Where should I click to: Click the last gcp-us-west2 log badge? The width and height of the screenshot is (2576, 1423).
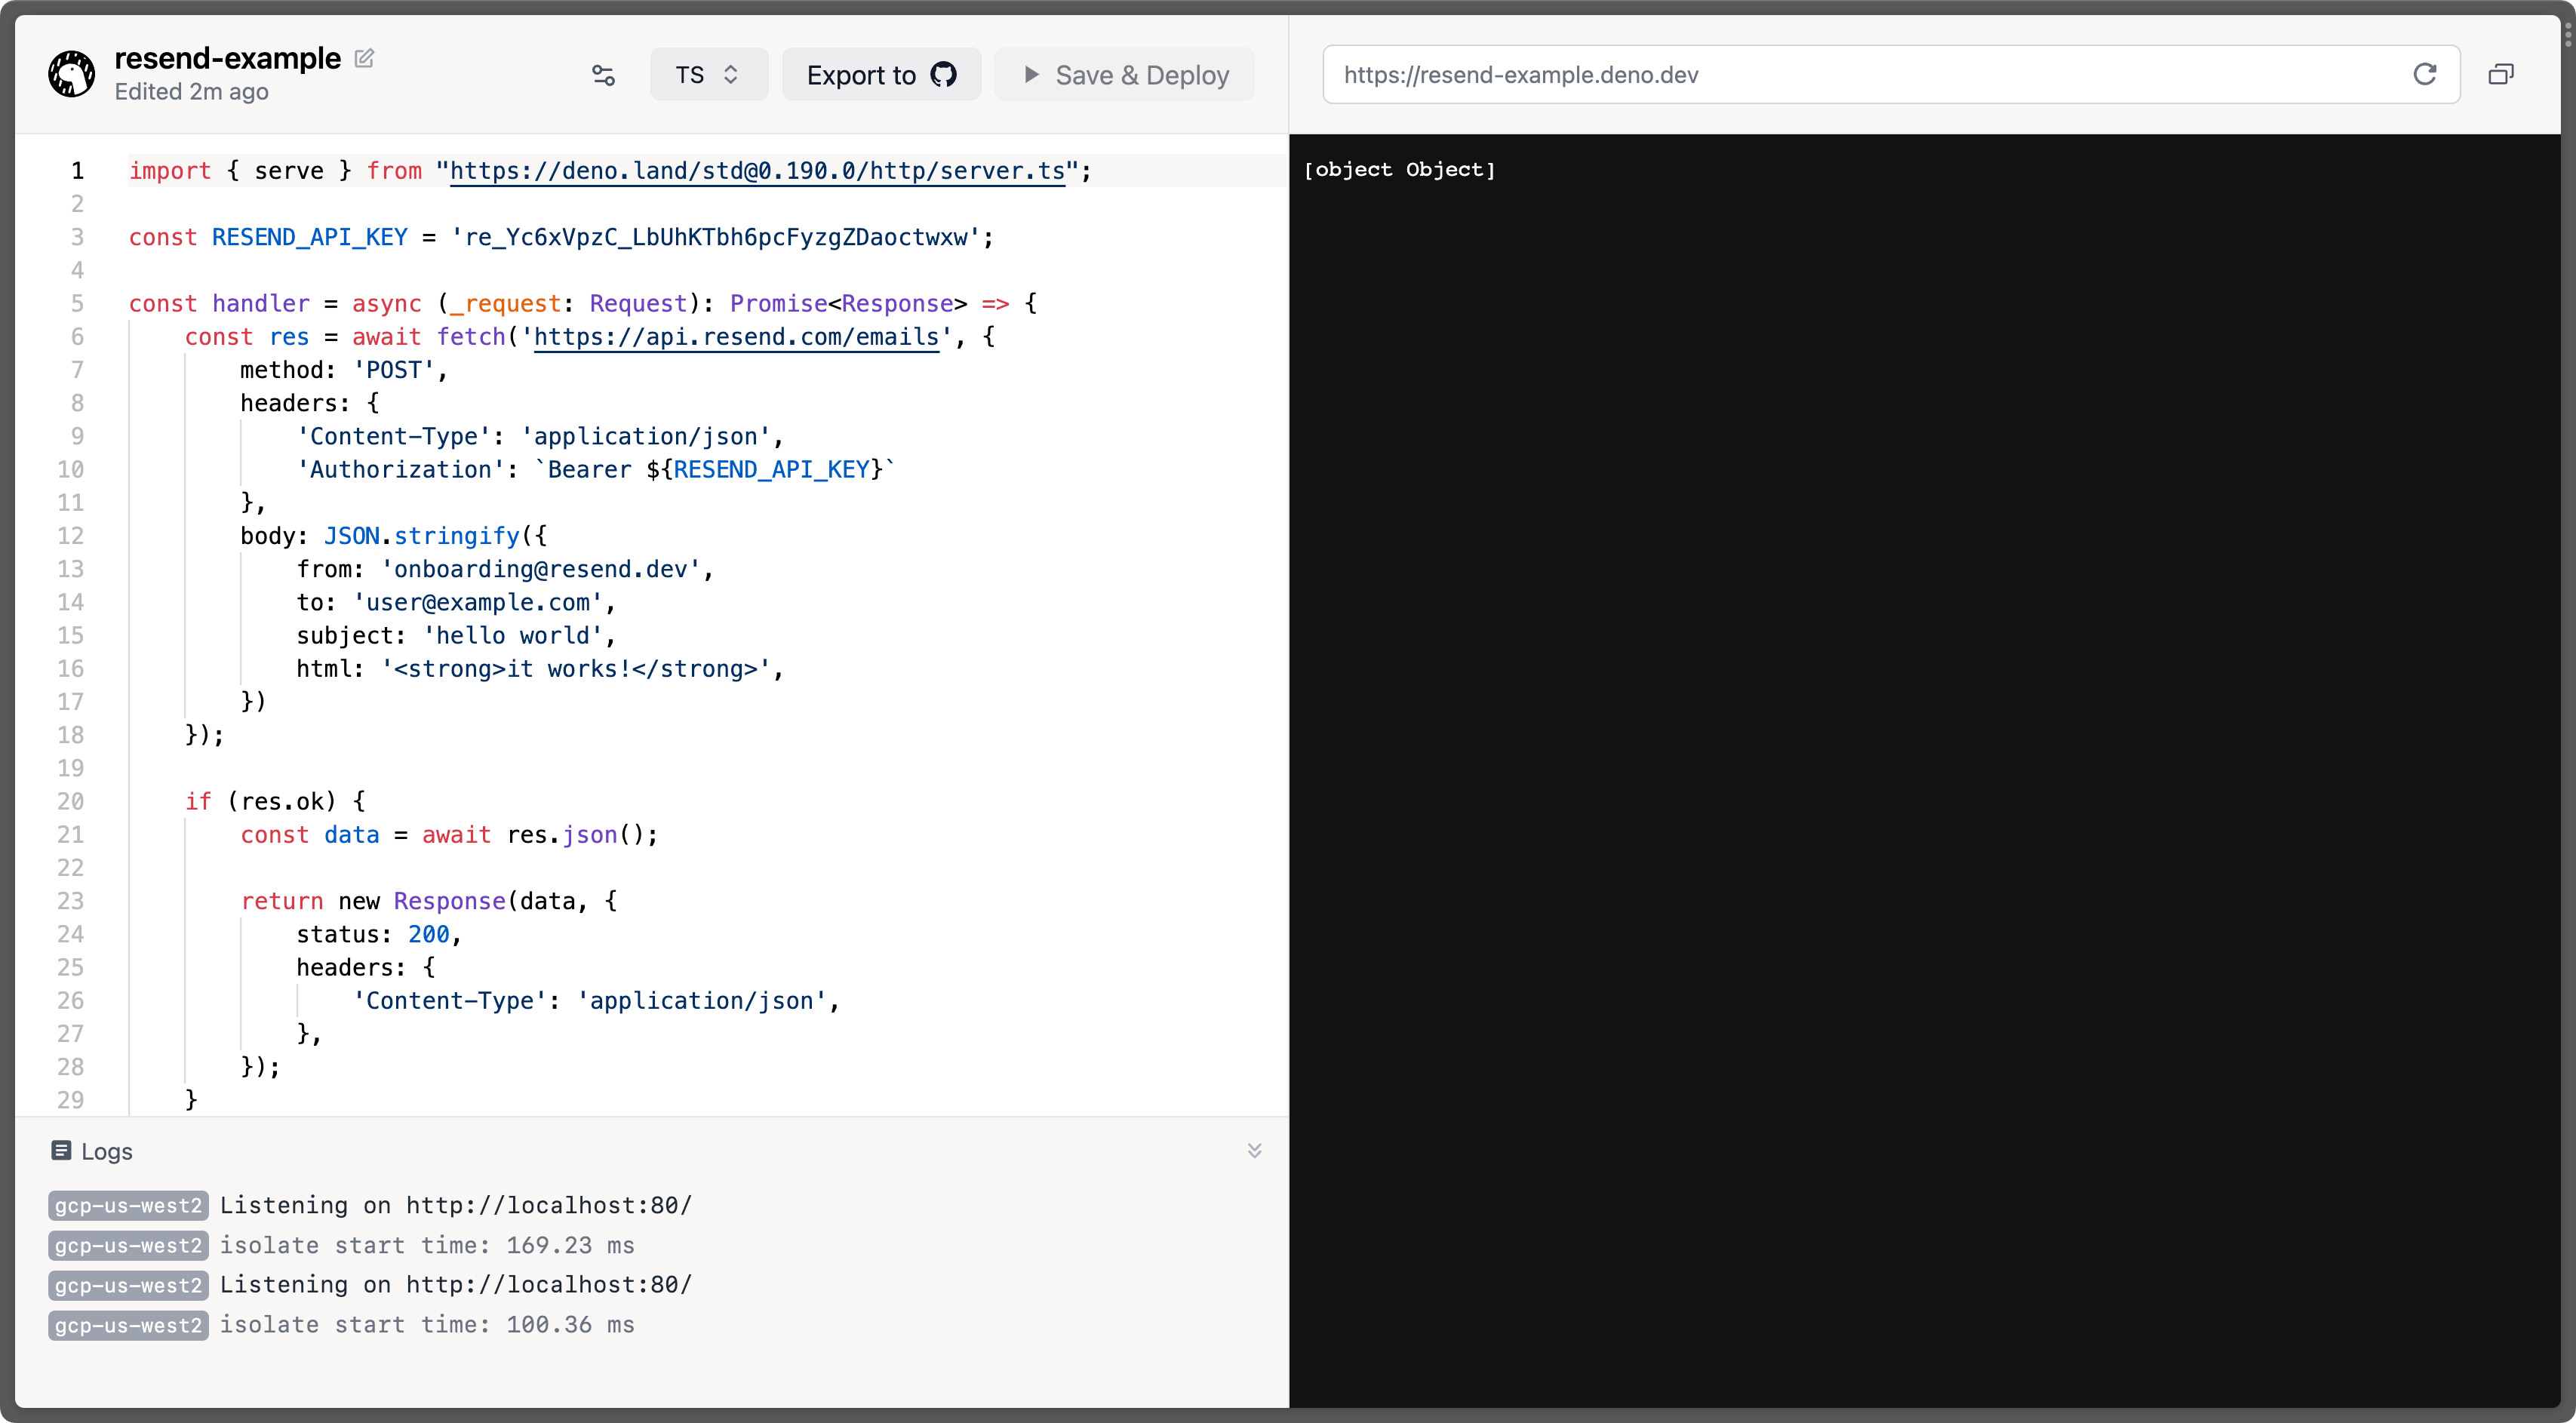(x=128, y=1325)
